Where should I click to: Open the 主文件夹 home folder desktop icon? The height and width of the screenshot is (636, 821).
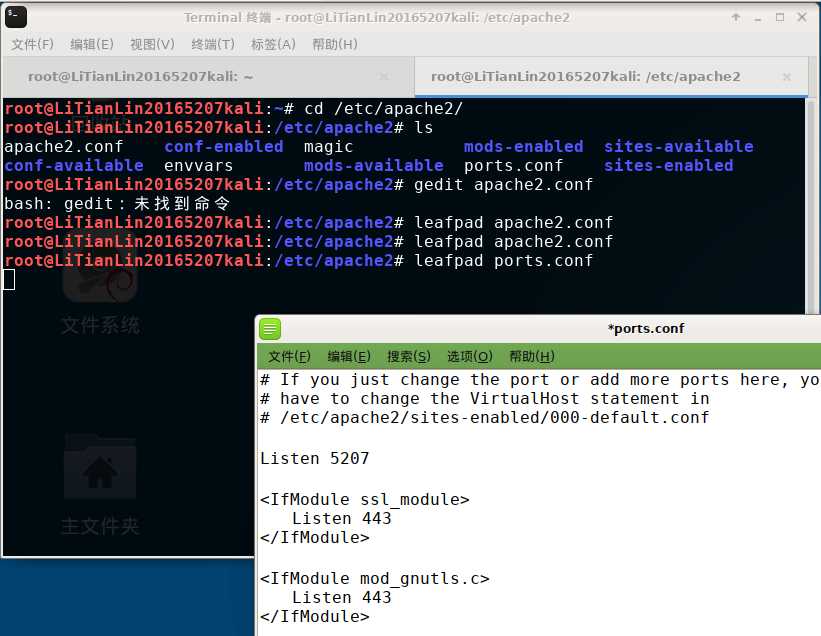[100, 484]
